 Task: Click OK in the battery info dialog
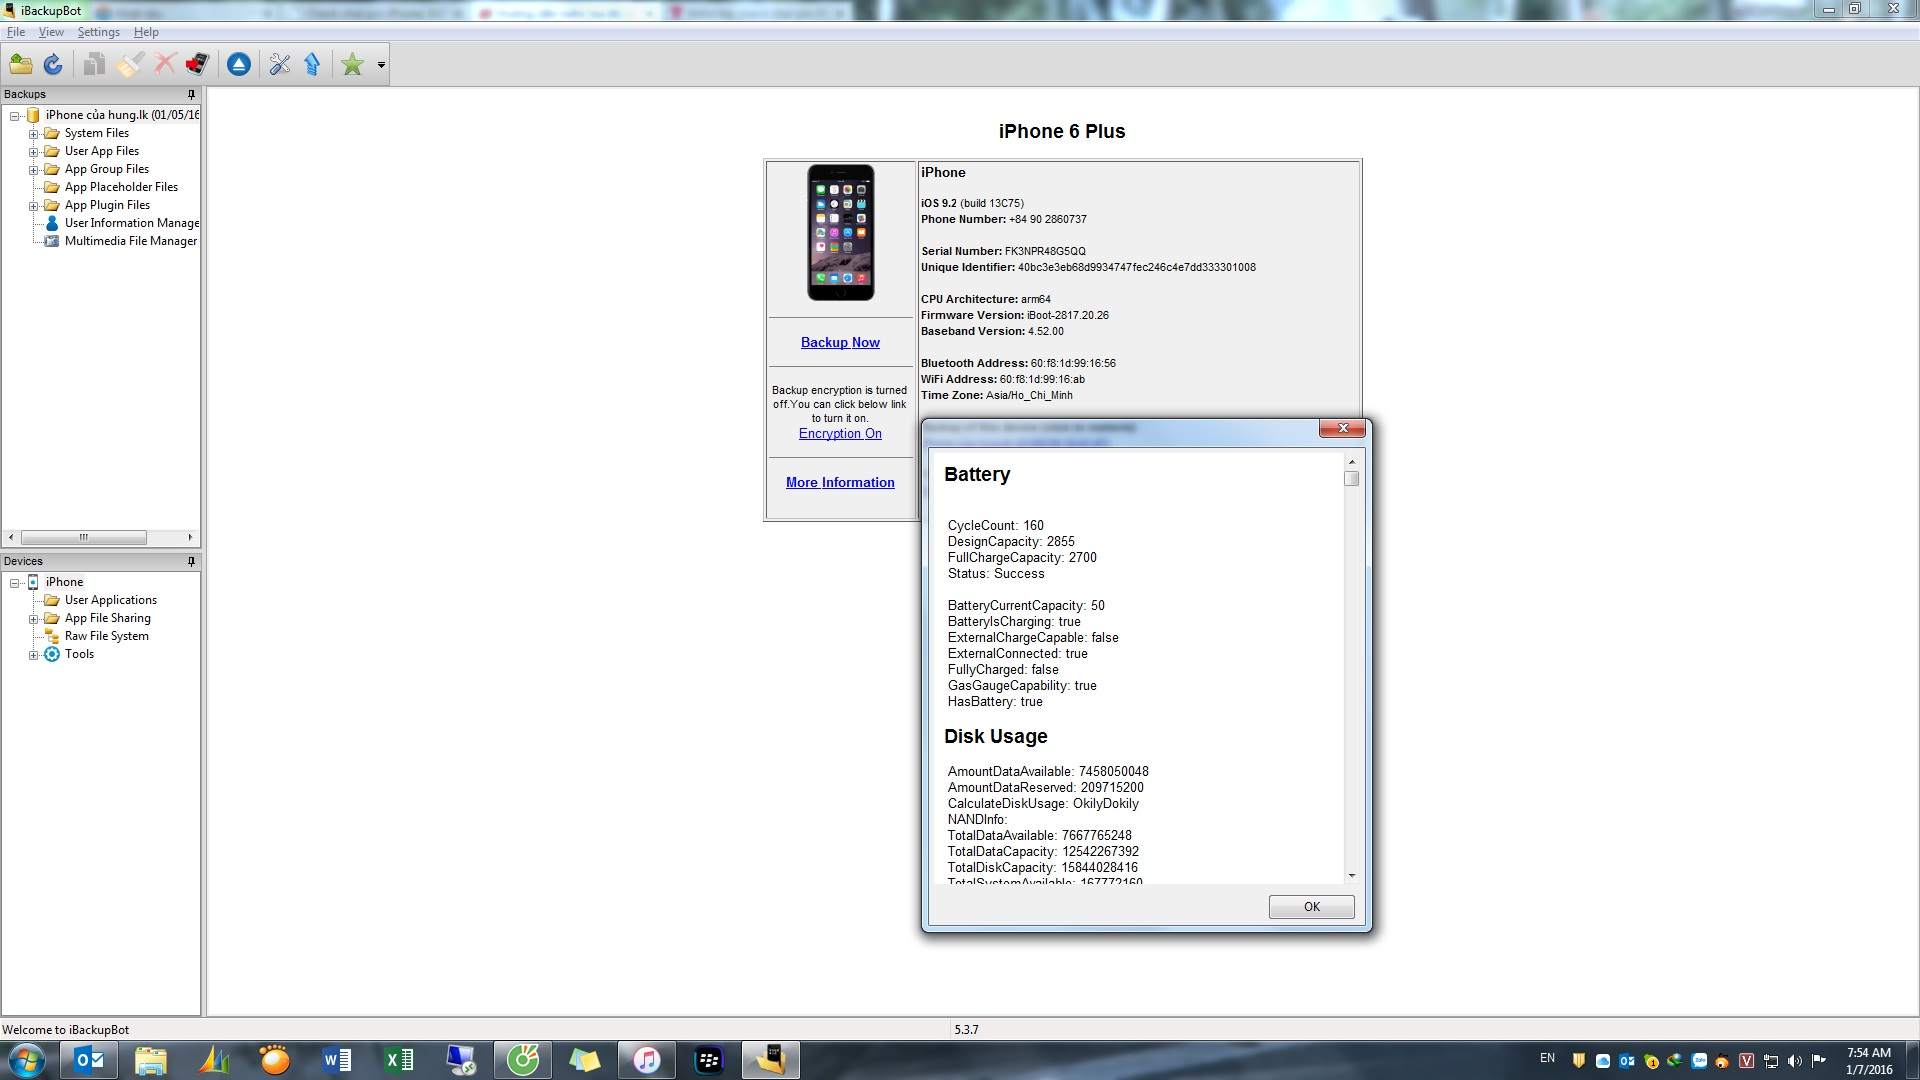click(1311, 907)
